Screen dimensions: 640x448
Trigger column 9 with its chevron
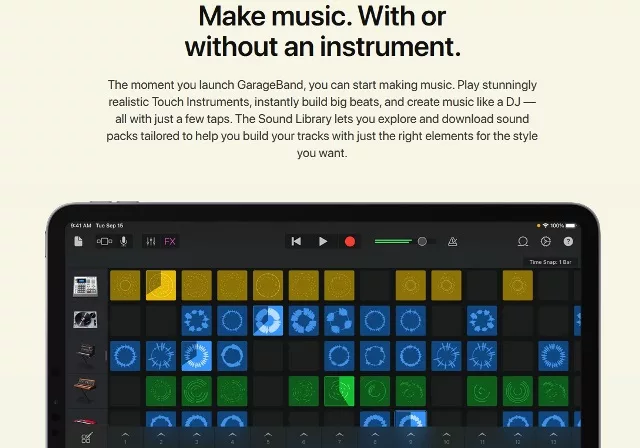click(x=411, y=437)
